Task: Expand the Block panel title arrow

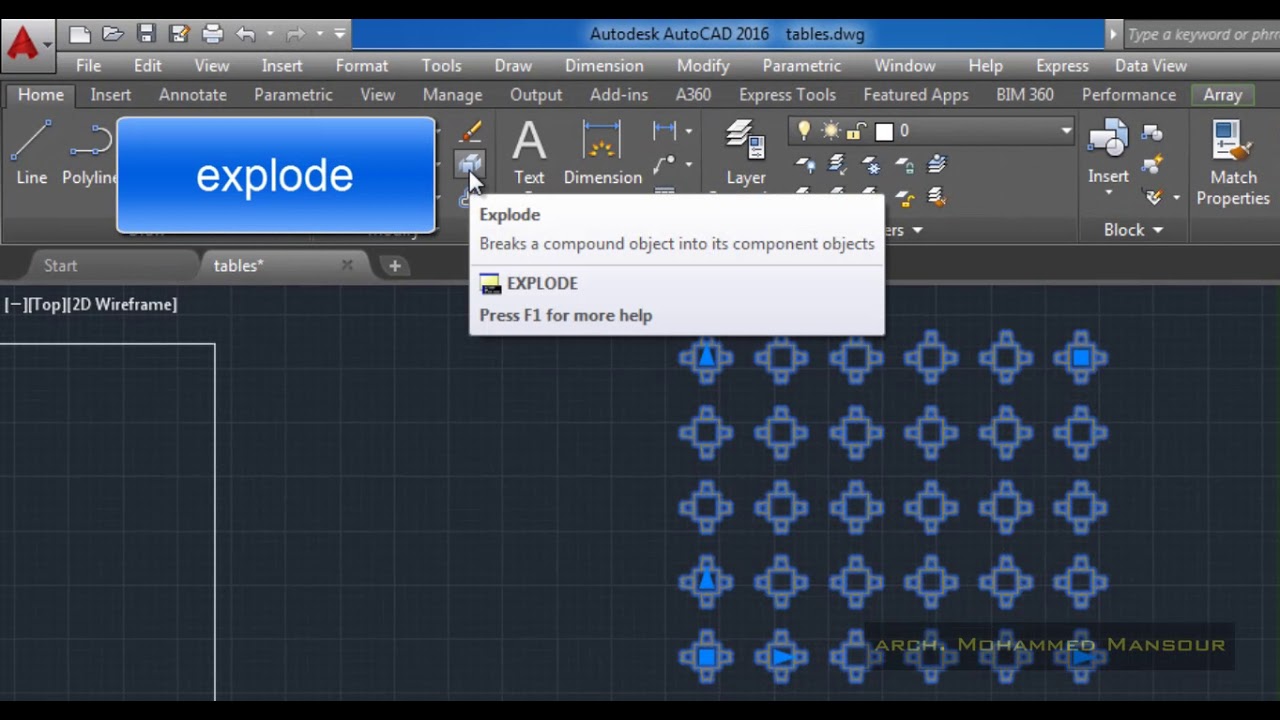Action: pos(1158,230)
